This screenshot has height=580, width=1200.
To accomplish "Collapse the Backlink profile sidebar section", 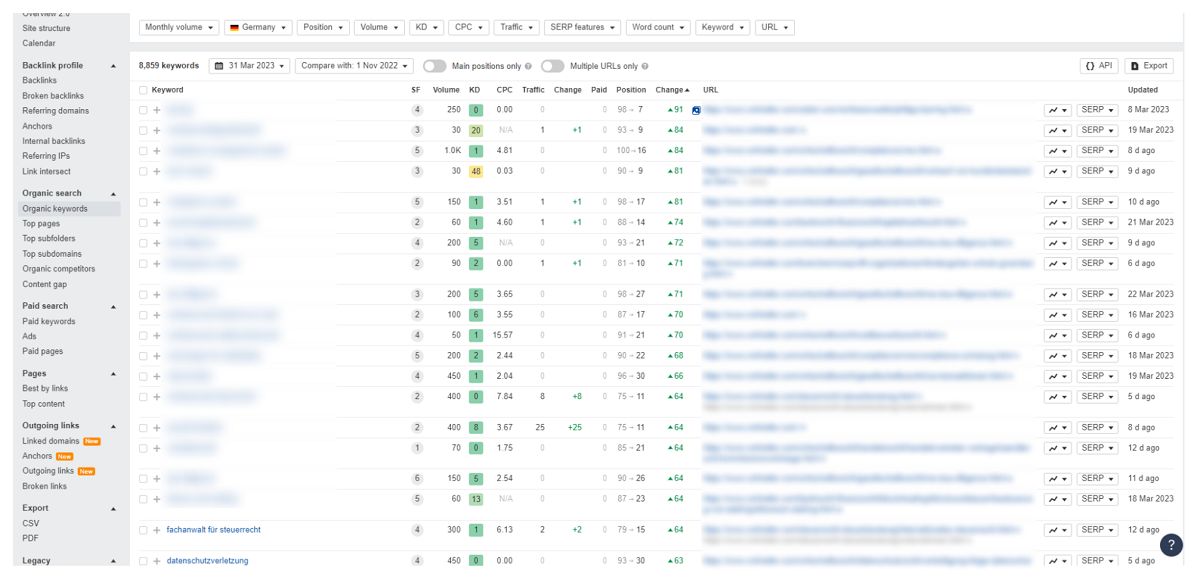I will pyautogui.click(x=113, y=66).
